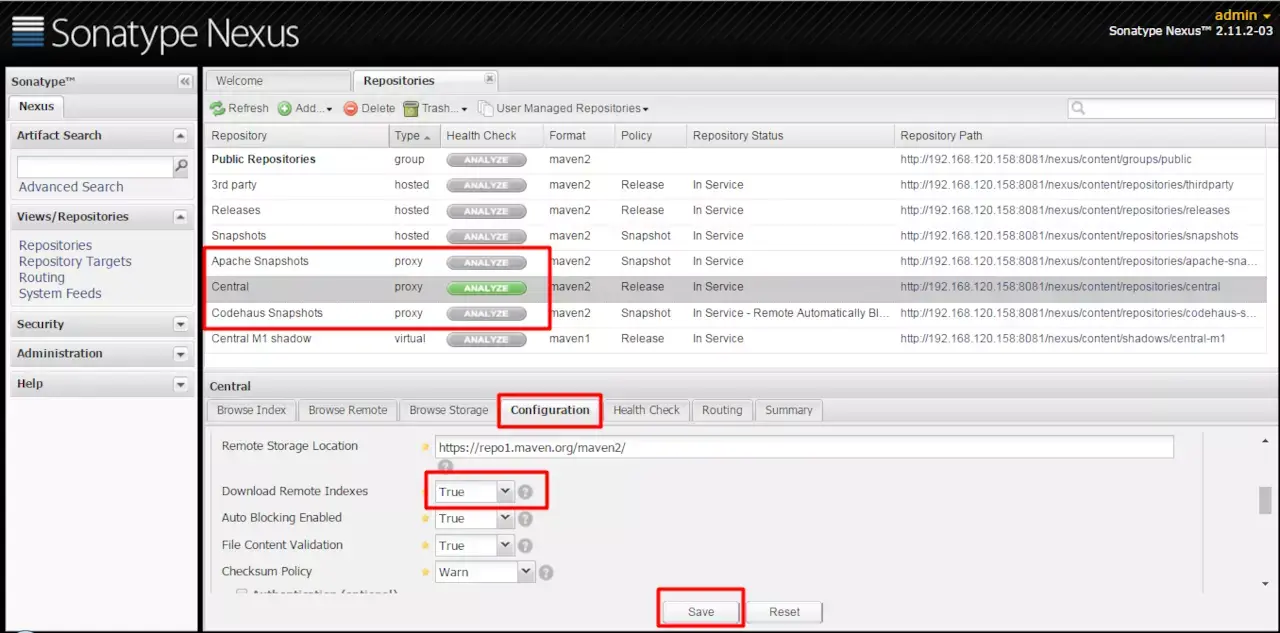Screen dimensions: 1280x633
Task: Click the Sonatype Nexus logo
Action: [155, 32]
